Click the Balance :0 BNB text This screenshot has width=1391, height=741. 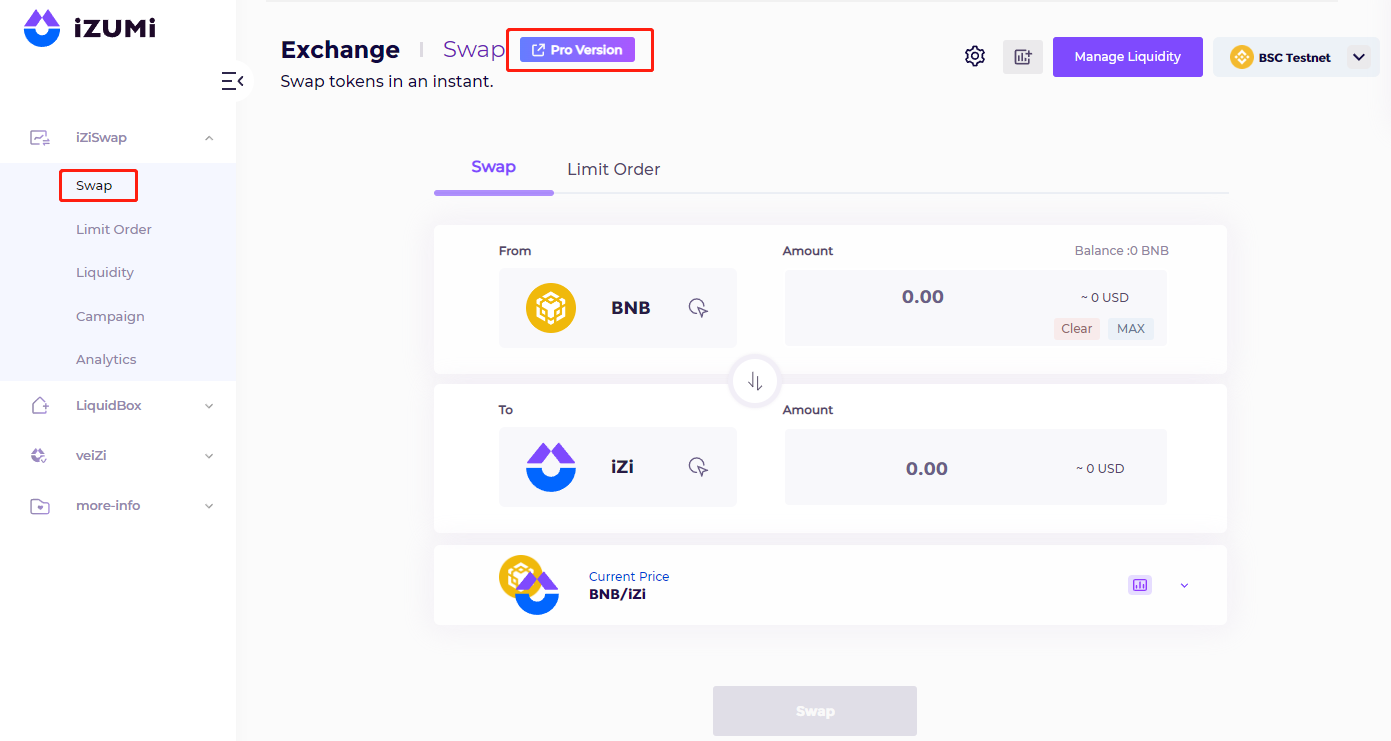1122,251
